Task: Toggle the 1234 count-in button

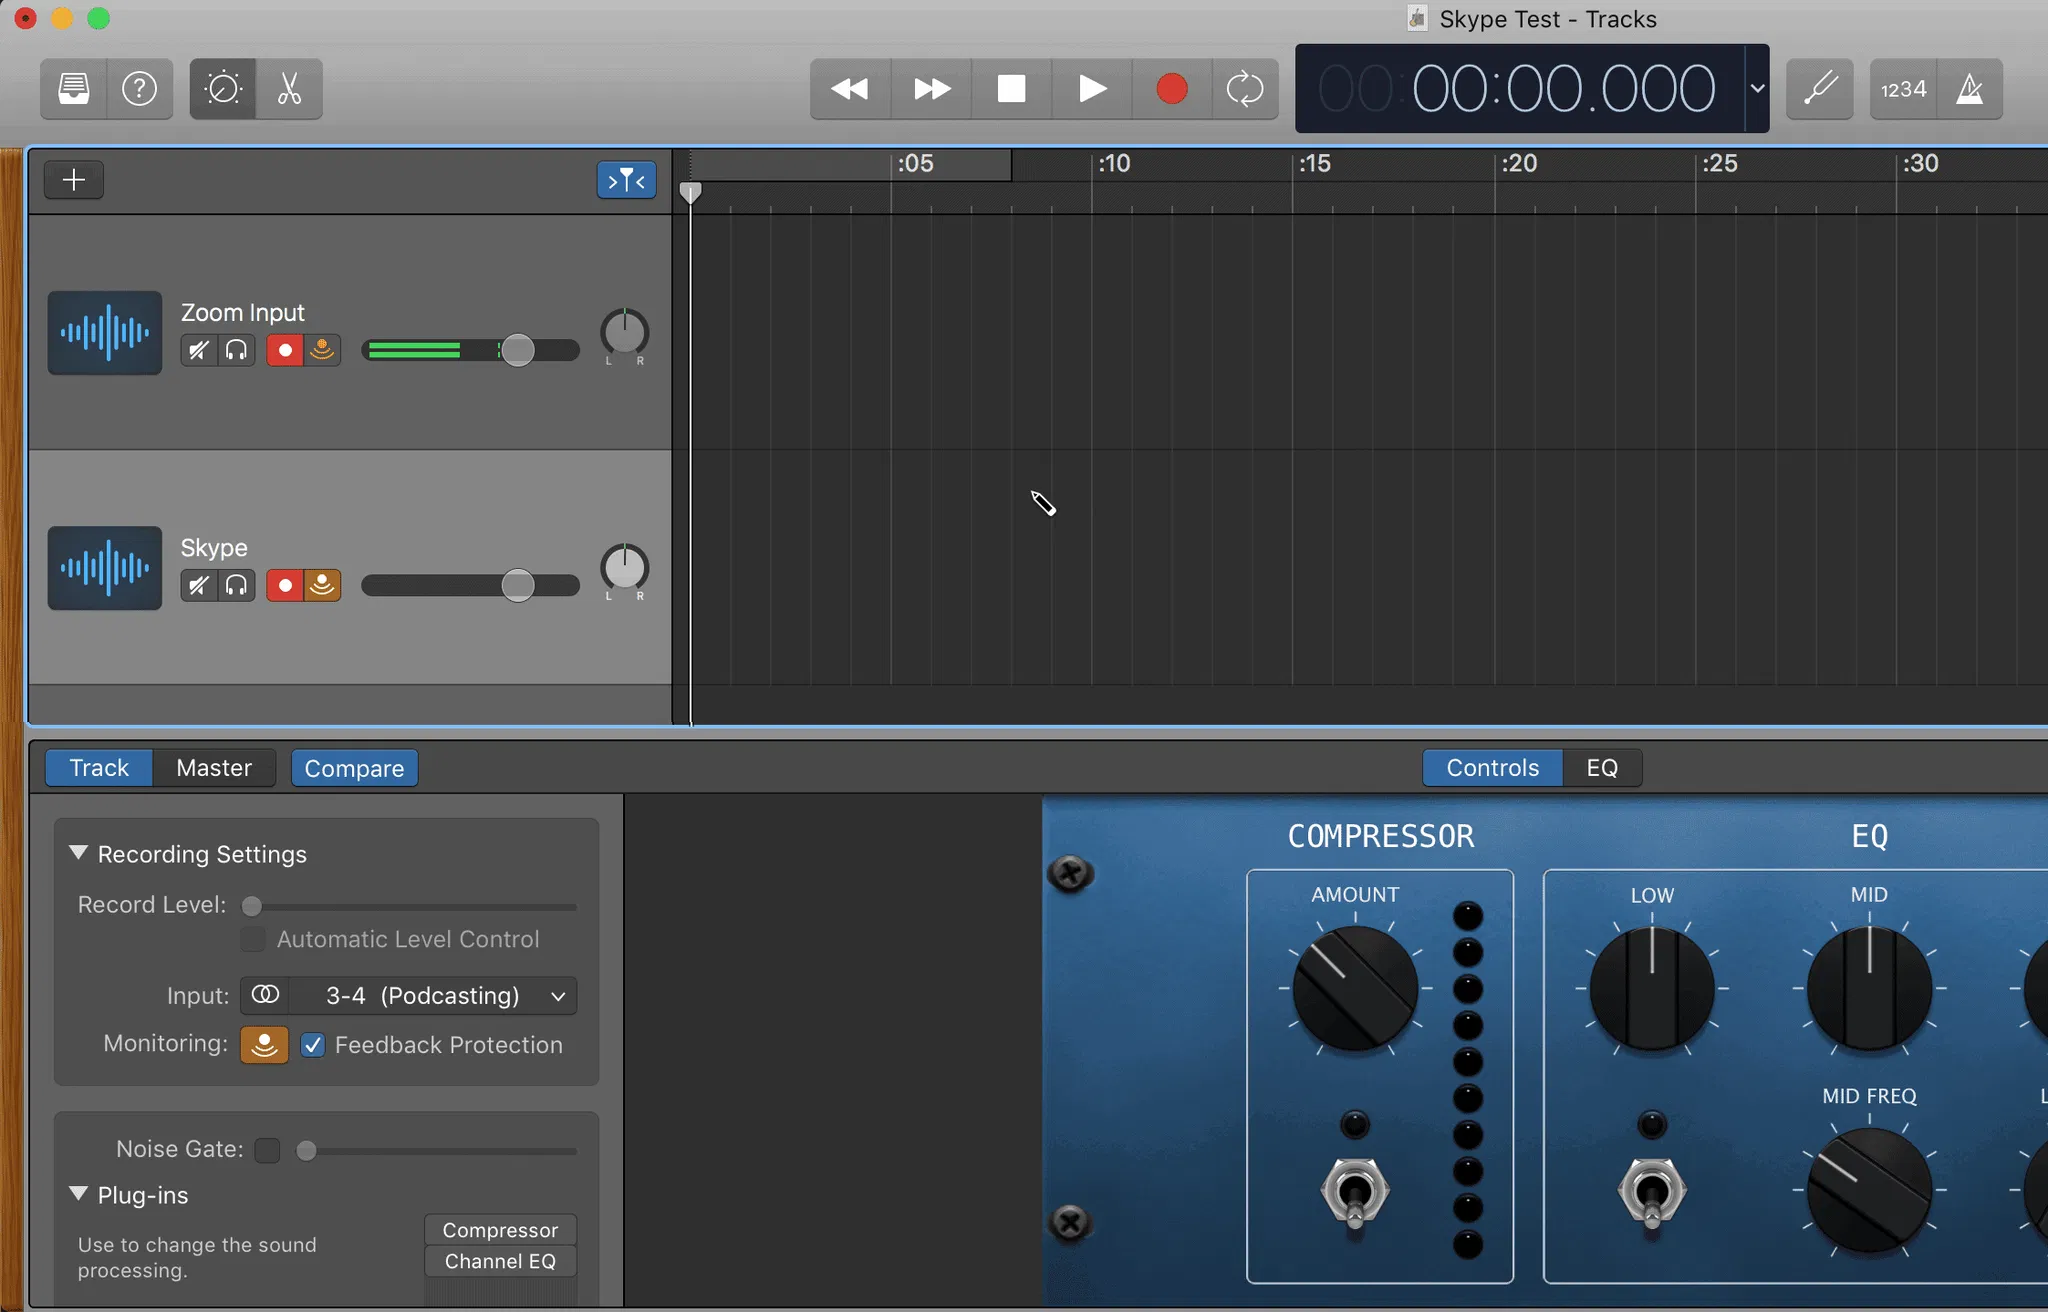Action: pyautogui.click(x=1903, y=89)
